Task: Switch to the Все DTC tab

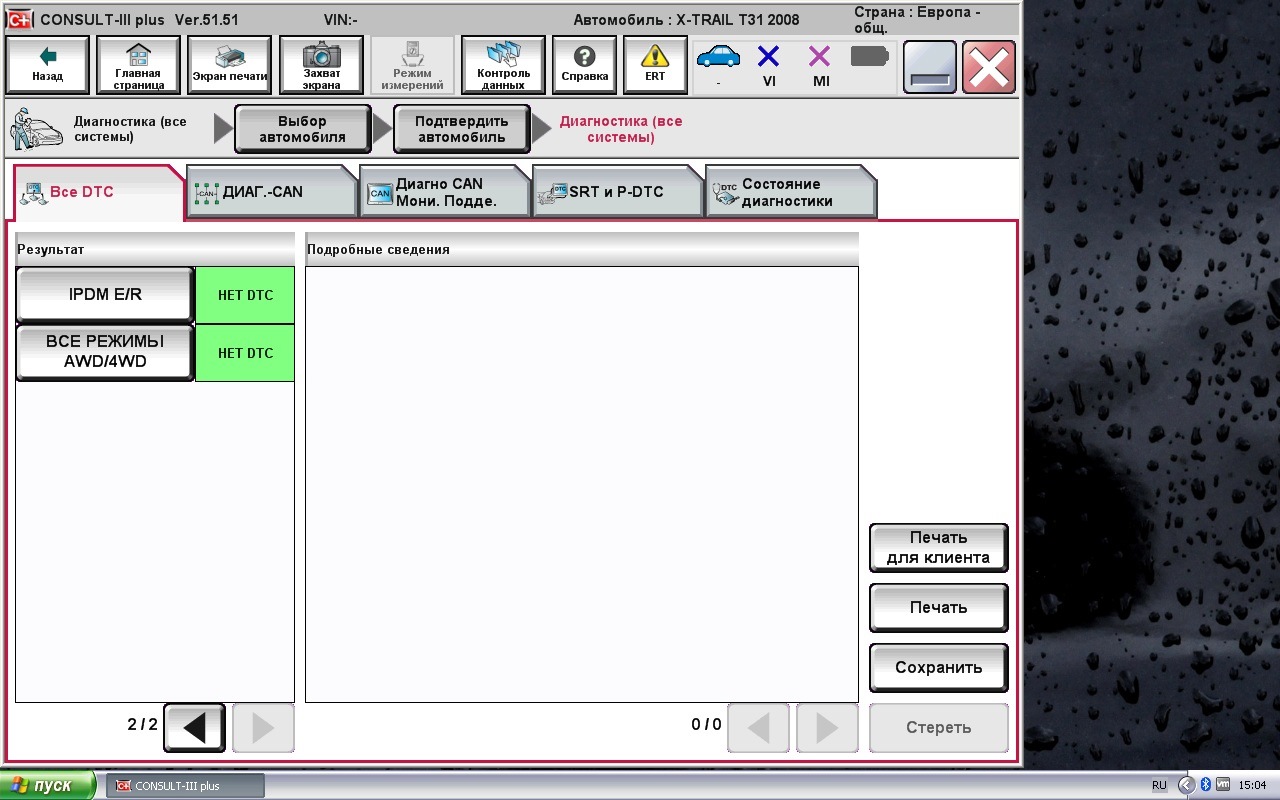Action: tap(98, 192)
